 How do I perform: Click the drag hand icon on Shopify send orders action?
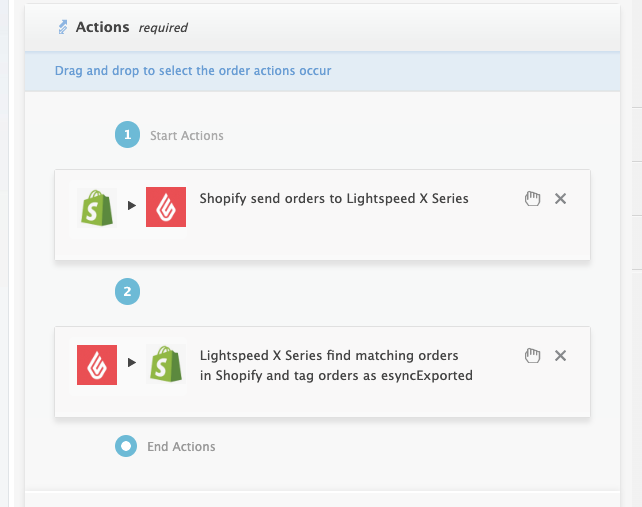(x=533, y=199)
